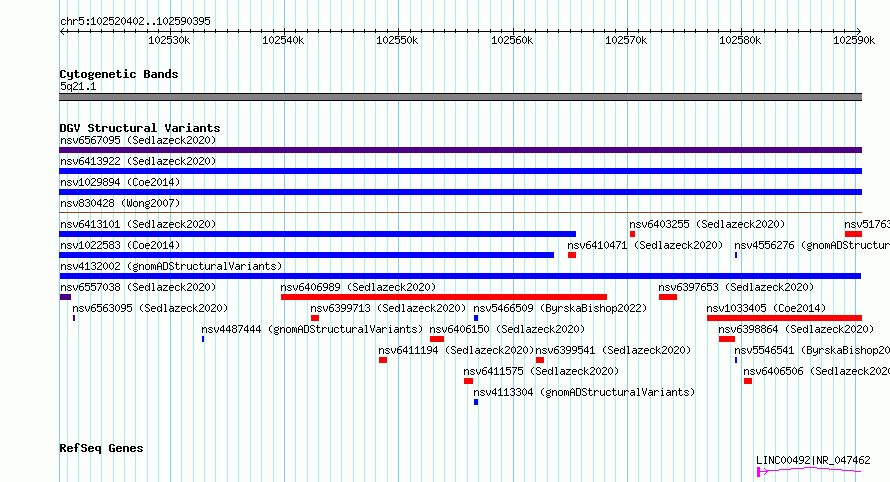This screenshot has height=482, width=890.
Task: Open the nsv6398864 (Sedlazeck2020) label
Action: (796, 329)
